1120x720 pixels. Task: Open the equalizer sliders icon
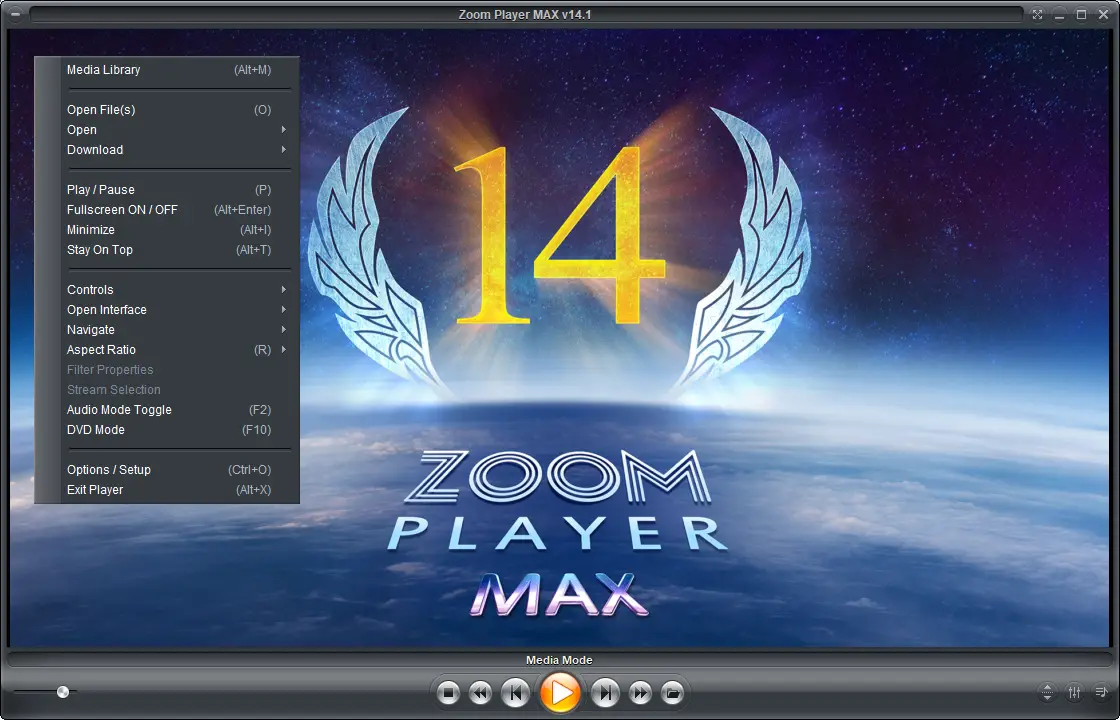click(x=1074, y=692)
